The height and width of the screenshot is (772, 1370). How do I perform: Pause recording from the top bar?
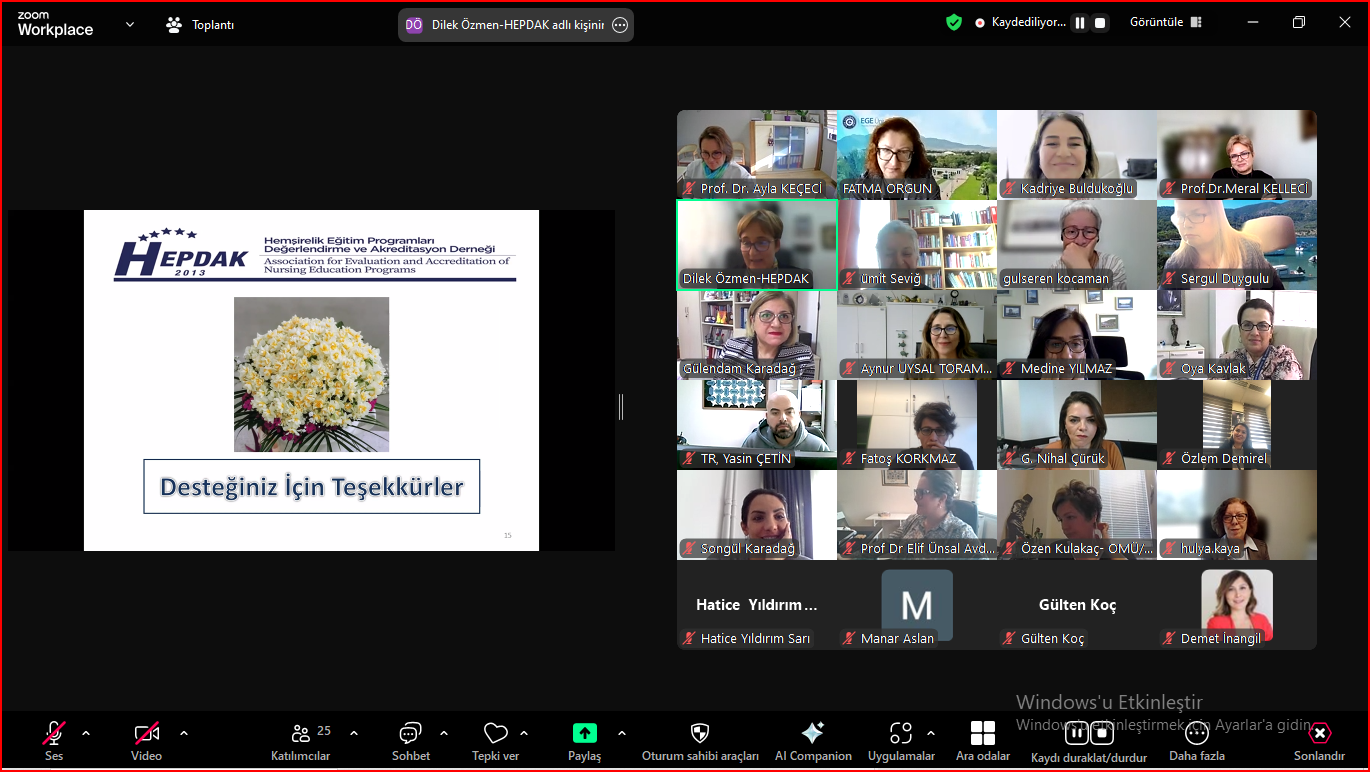(1080, 22)
